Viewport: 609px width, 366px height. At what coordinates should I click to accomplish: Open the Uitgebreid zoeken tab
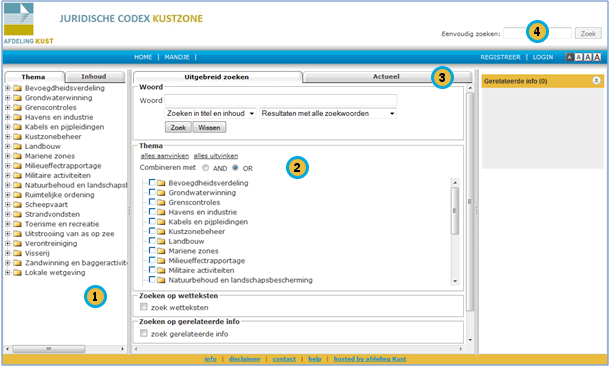coord(217,77)
